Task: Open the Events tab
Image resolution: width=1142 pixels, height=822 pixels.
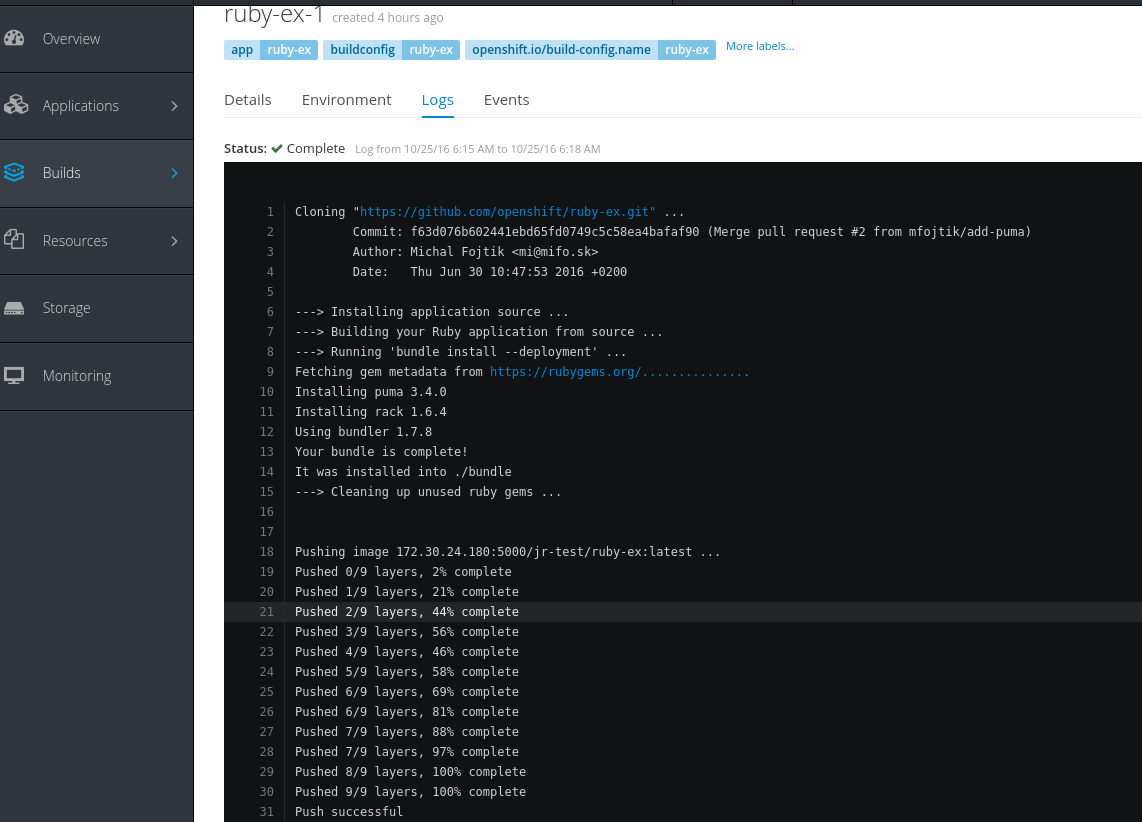Action: pyautogui.click(x=506, y=100)
